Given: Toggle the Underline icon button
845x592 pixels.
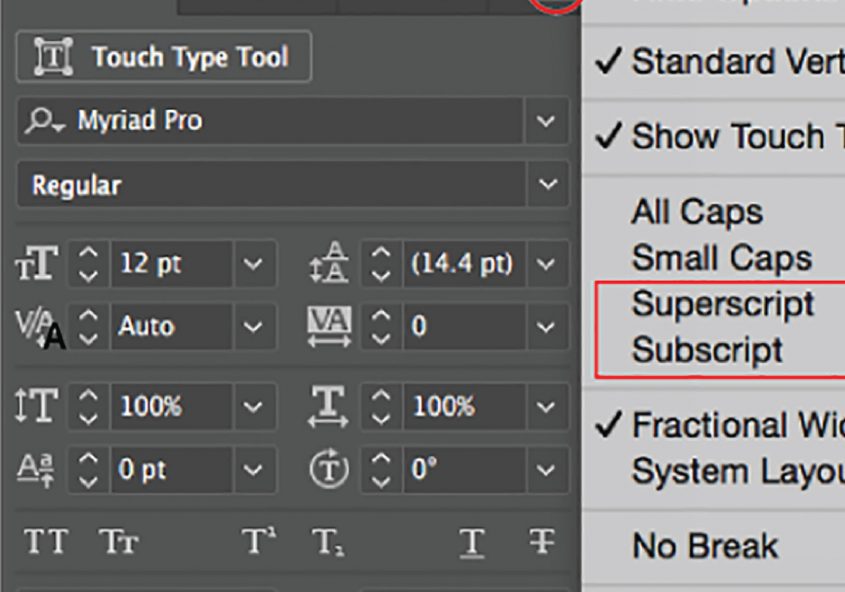Looking at the screenshot, I should click(471, 543).
